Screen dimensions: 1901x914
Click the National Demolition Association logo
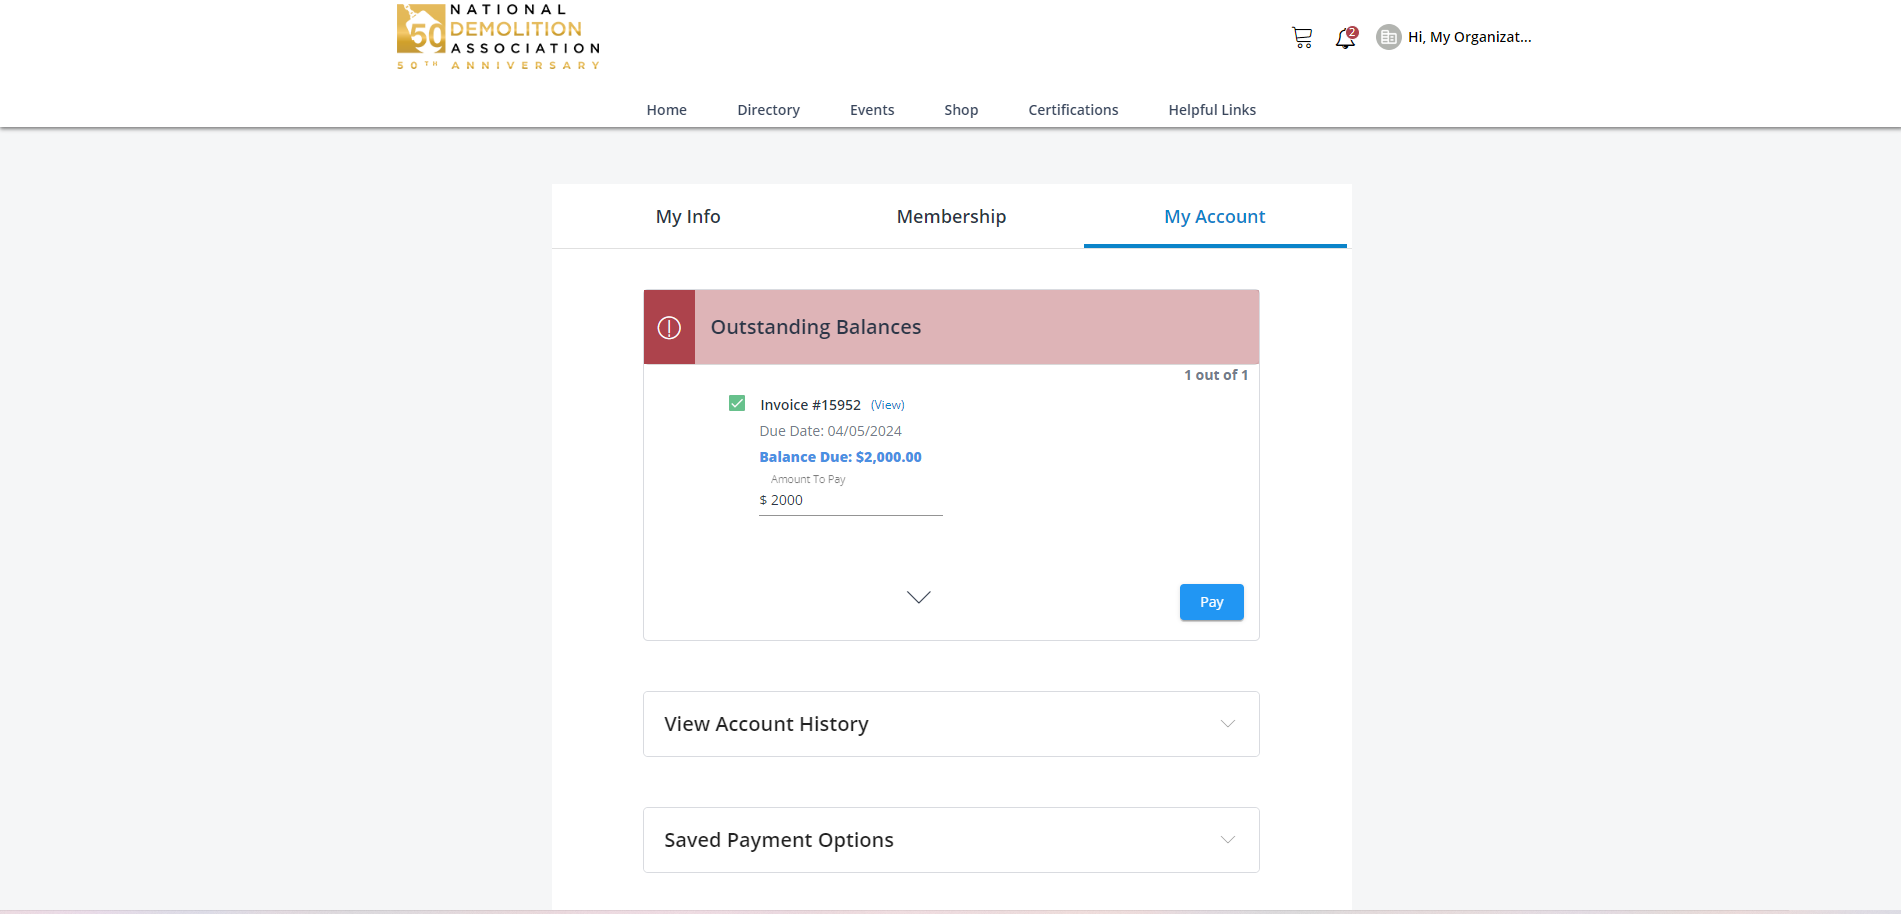(498, 37)
